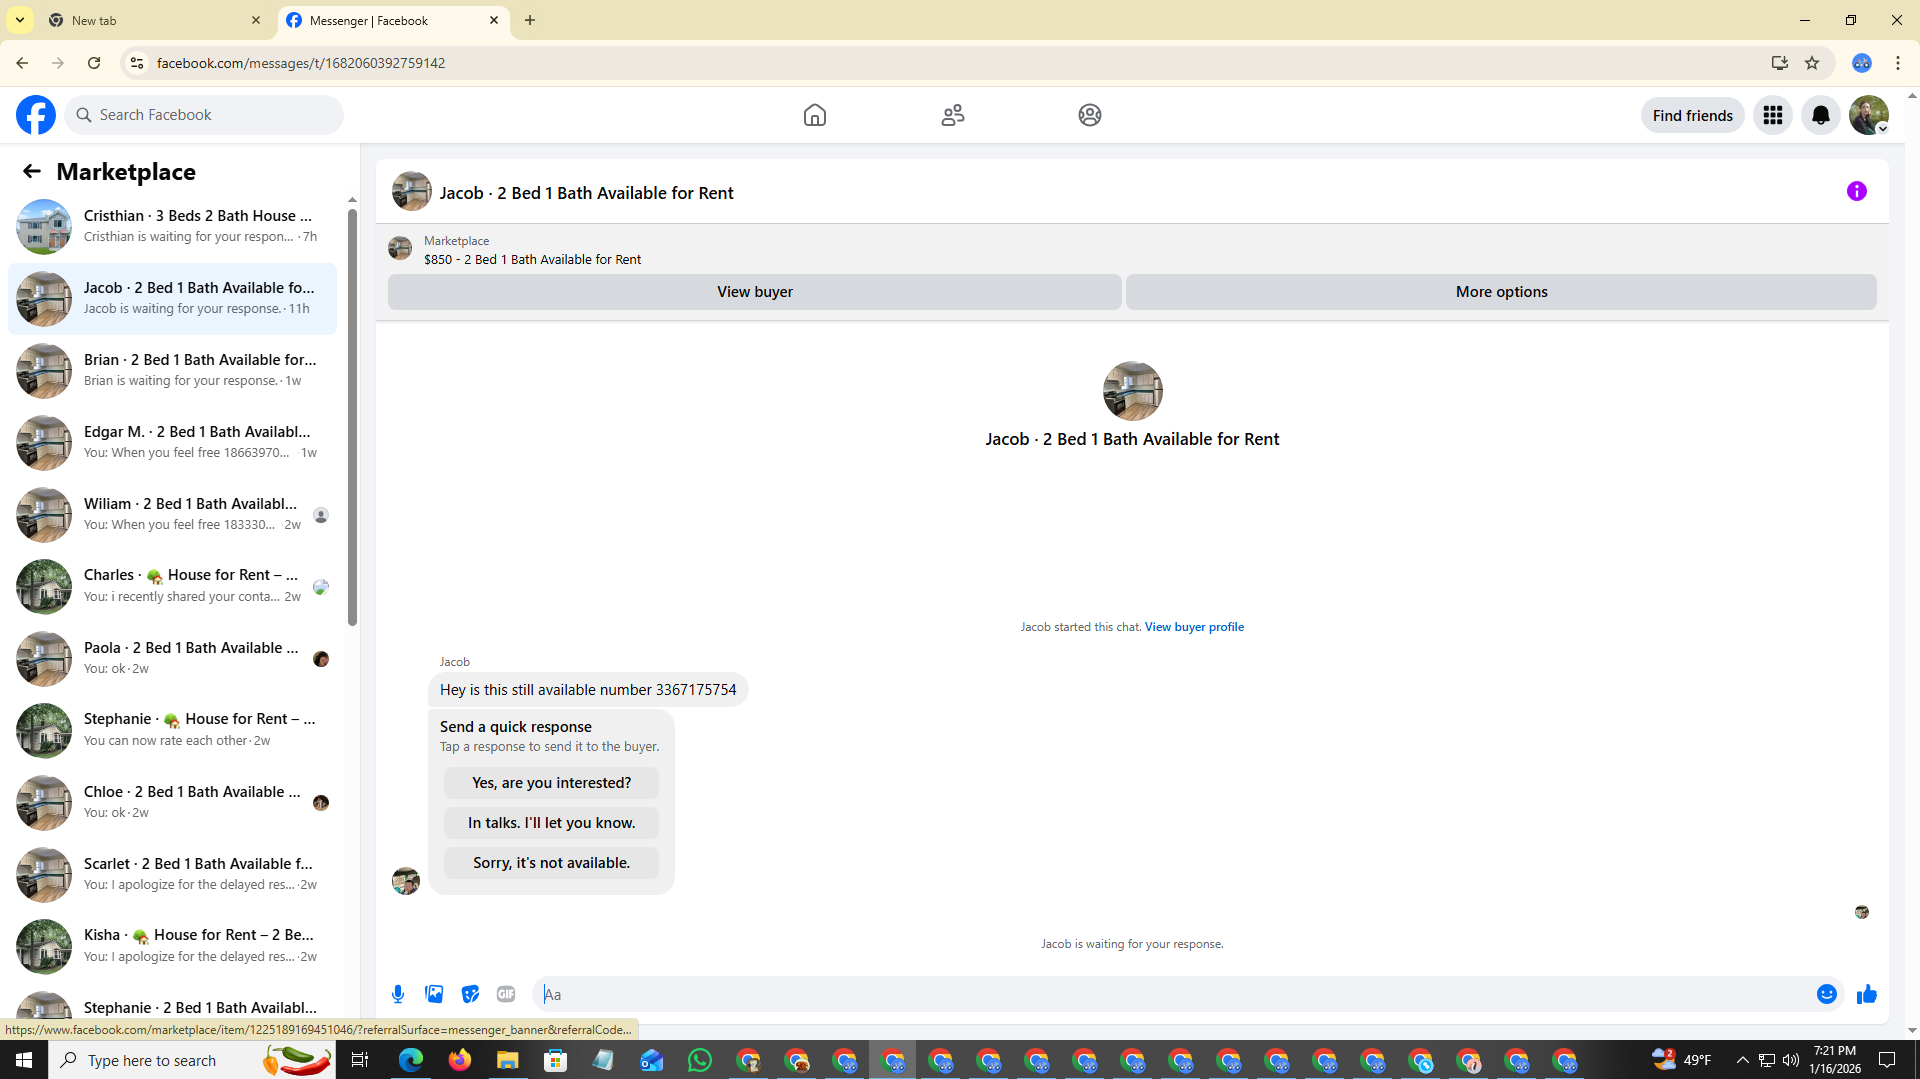Go to the Home feed icon
The height and width of the screenshot is (1079, 1920).
click(815, 115)
